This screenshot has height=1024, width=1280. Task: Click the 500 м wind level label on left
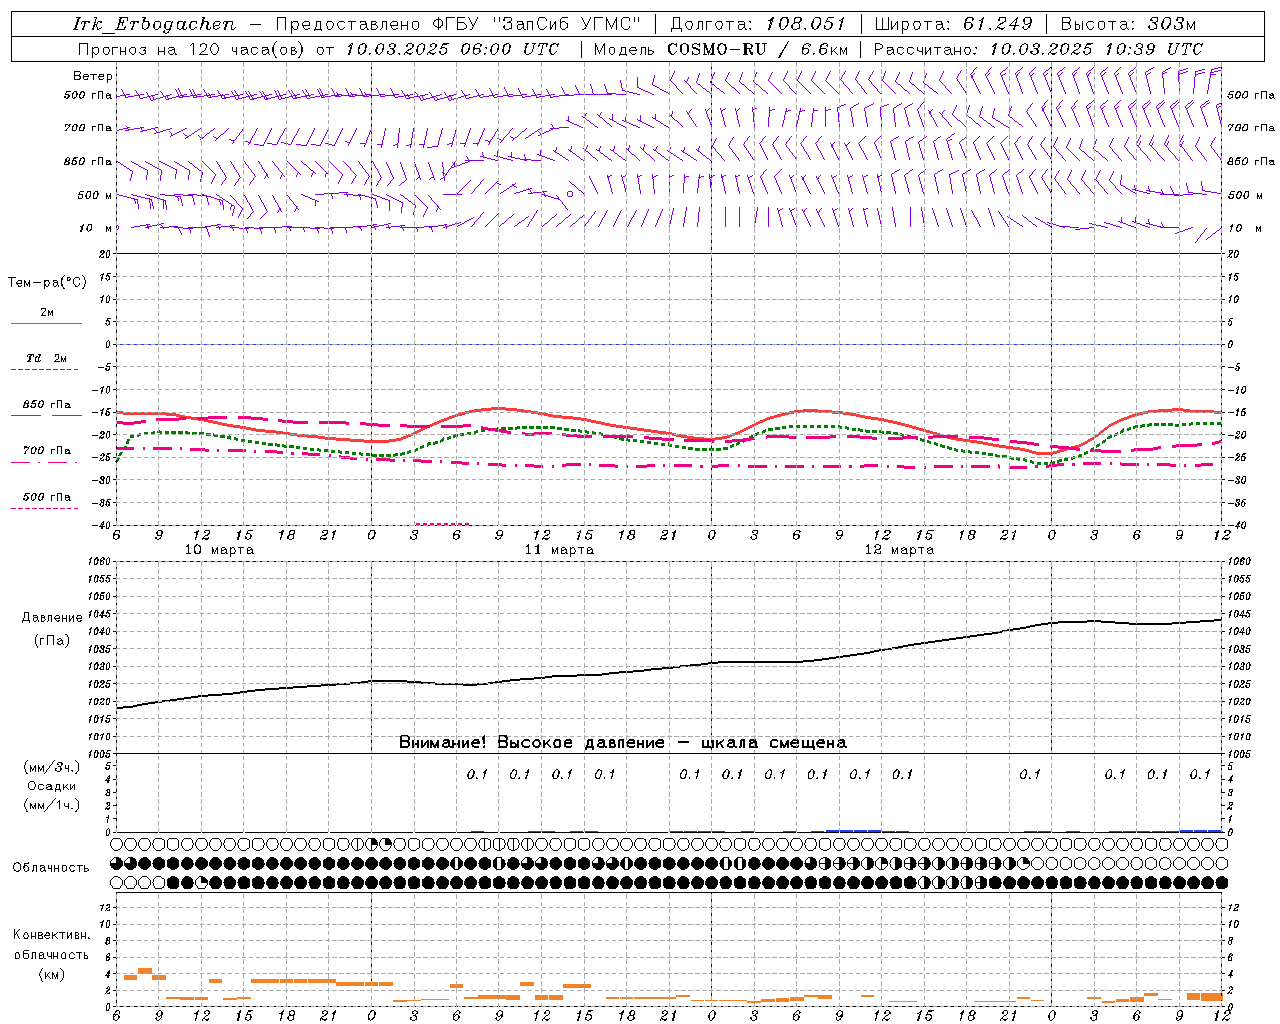tap(95, 195)
